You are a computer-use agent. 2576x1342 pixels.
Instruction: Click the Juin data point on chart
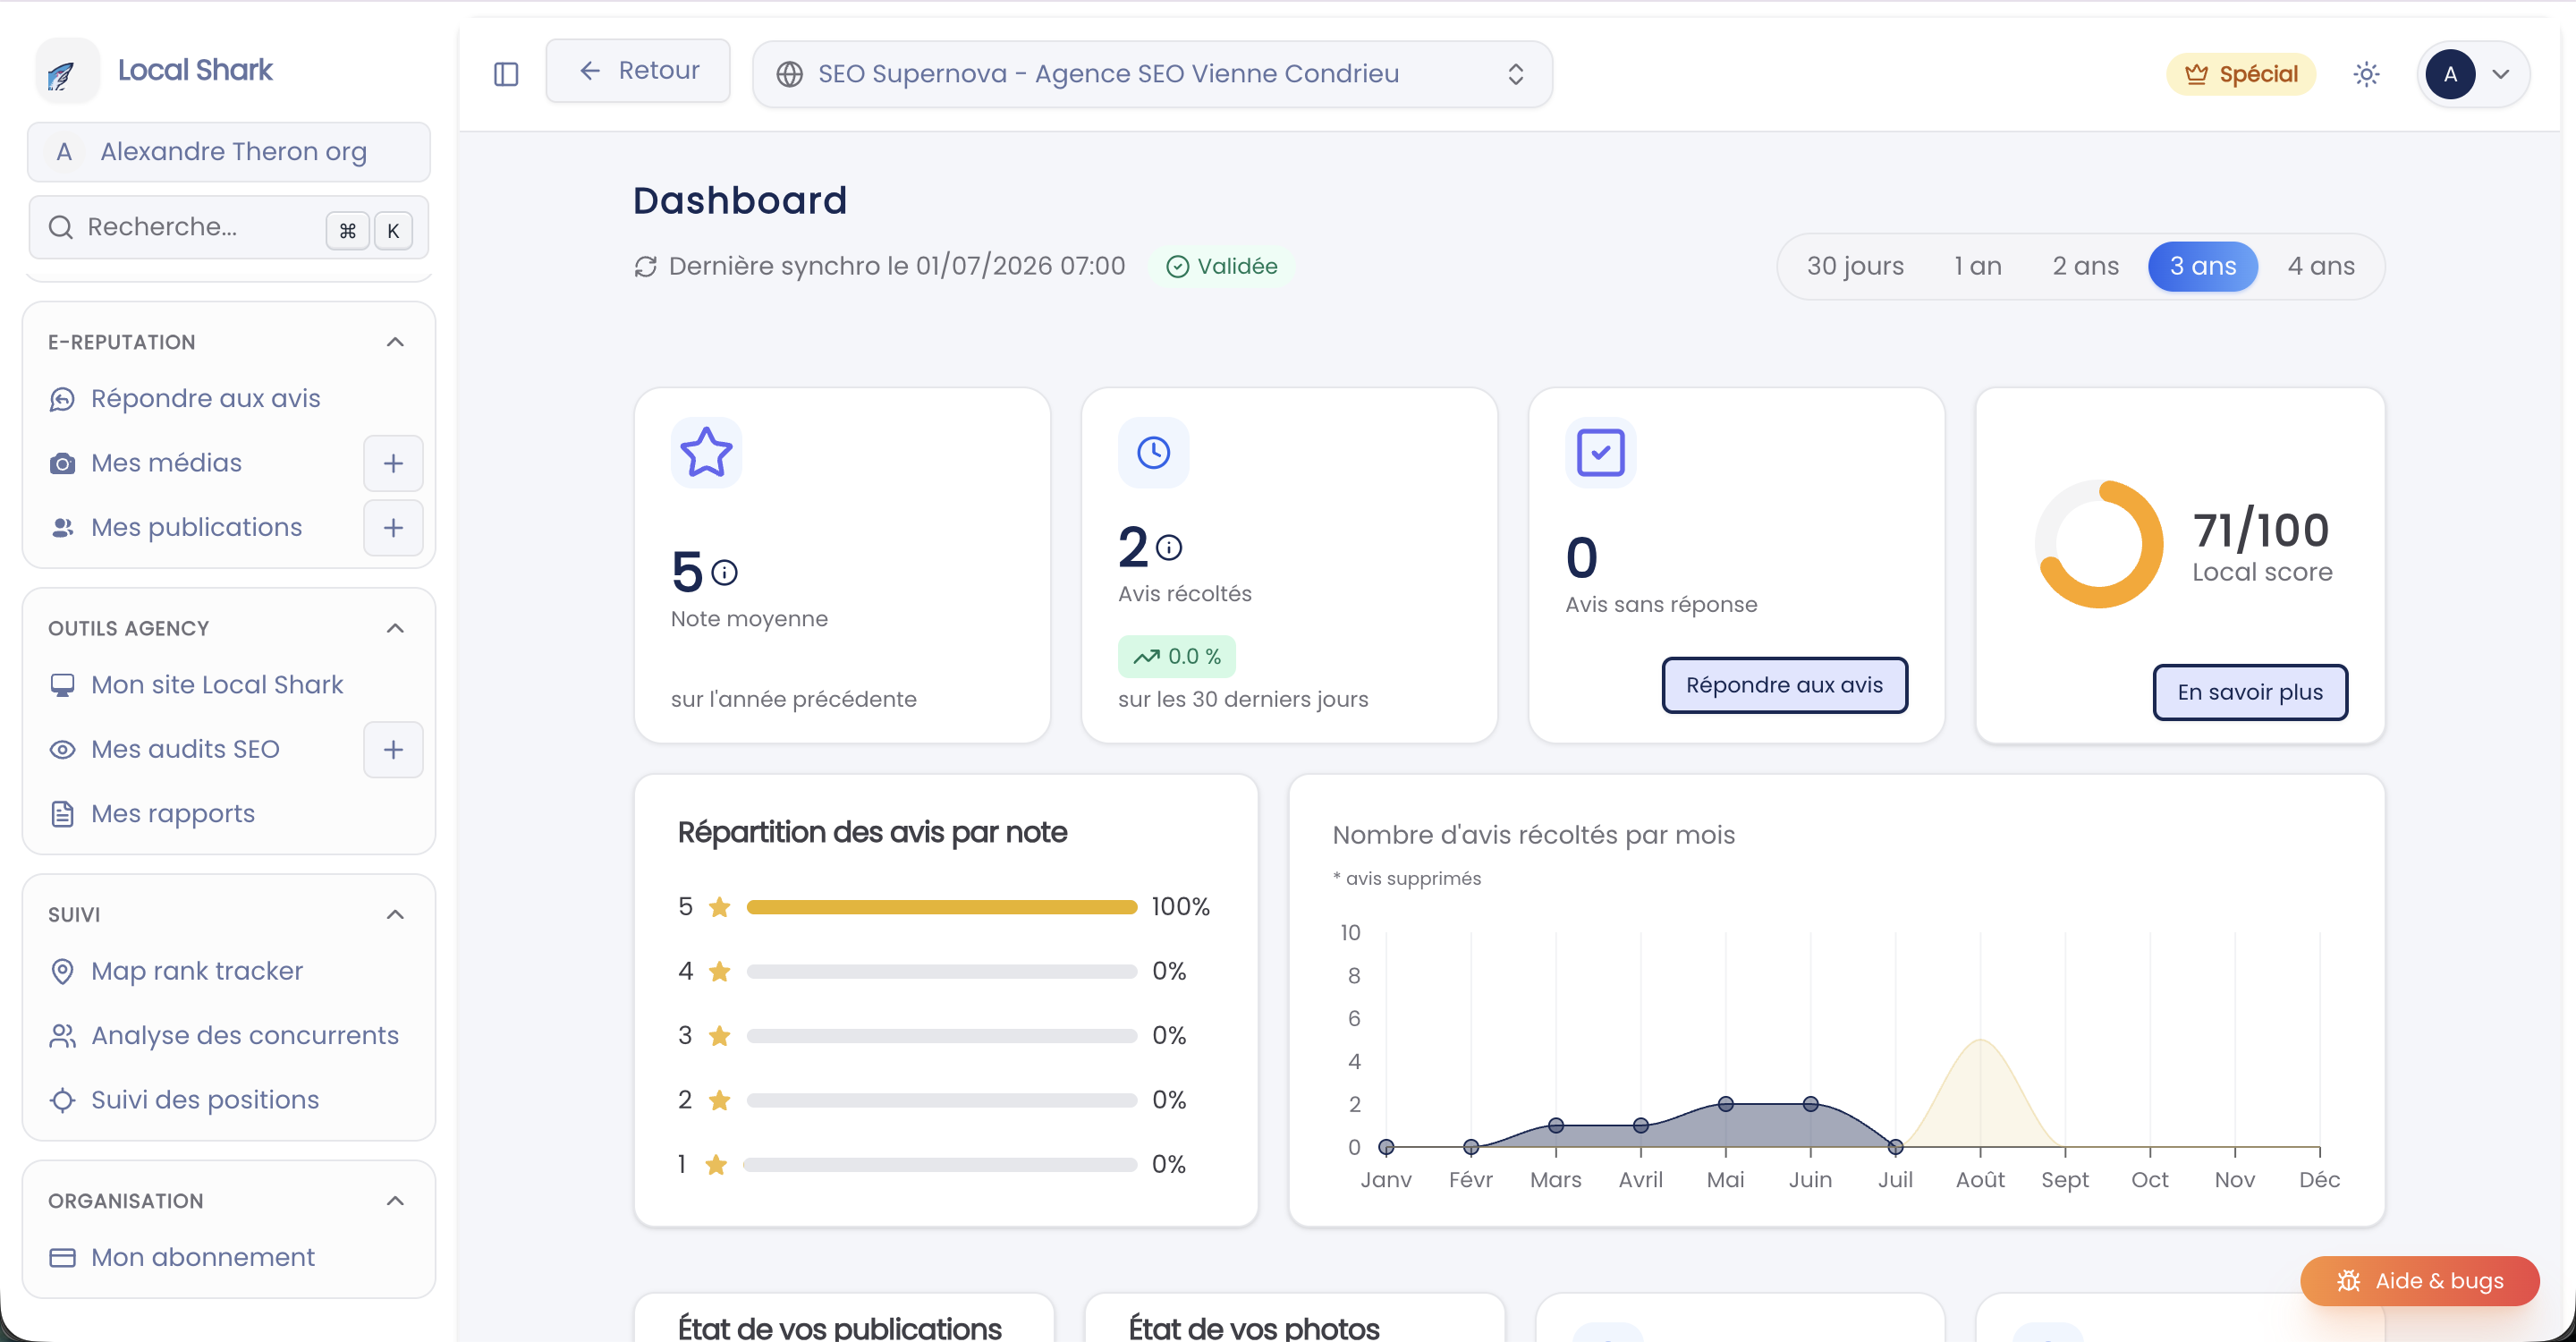[x=1810, y=1104]
